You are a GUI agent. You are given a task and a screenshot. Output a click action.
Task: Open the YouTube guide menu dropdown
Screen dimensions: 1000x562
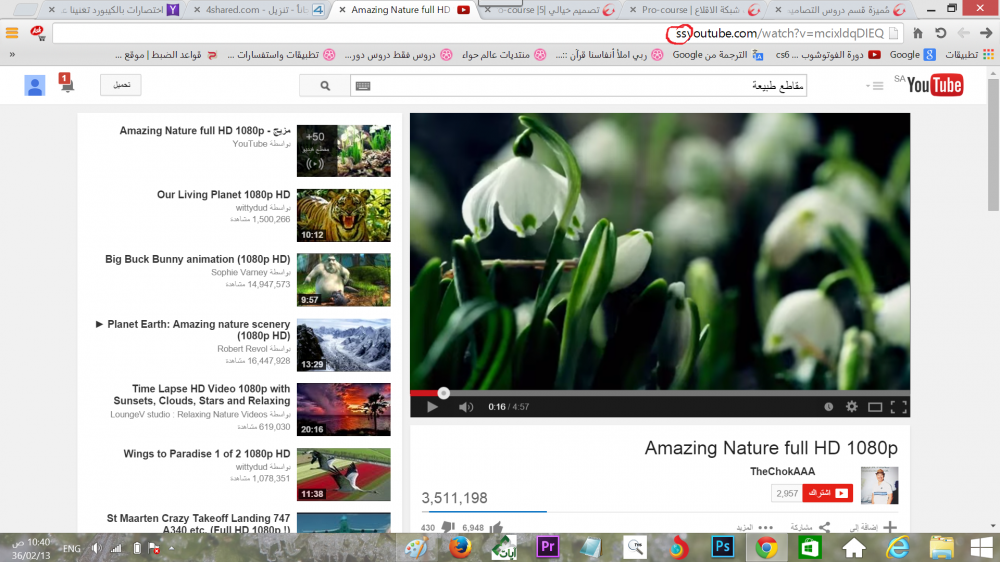877,86
